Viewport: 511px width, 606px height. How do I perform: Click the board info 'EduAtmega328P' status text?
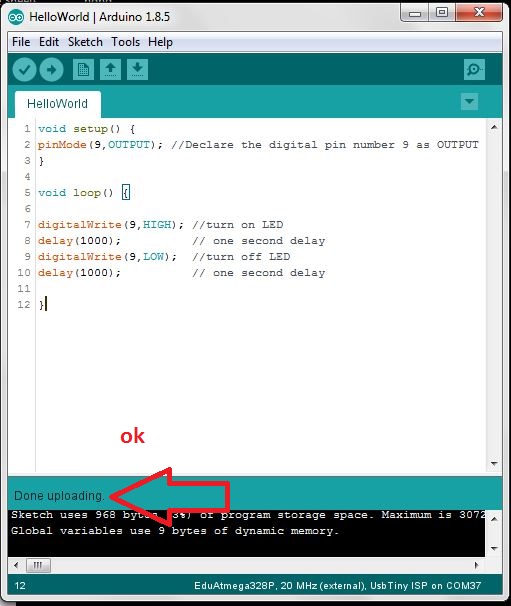[x=337, y=586]
